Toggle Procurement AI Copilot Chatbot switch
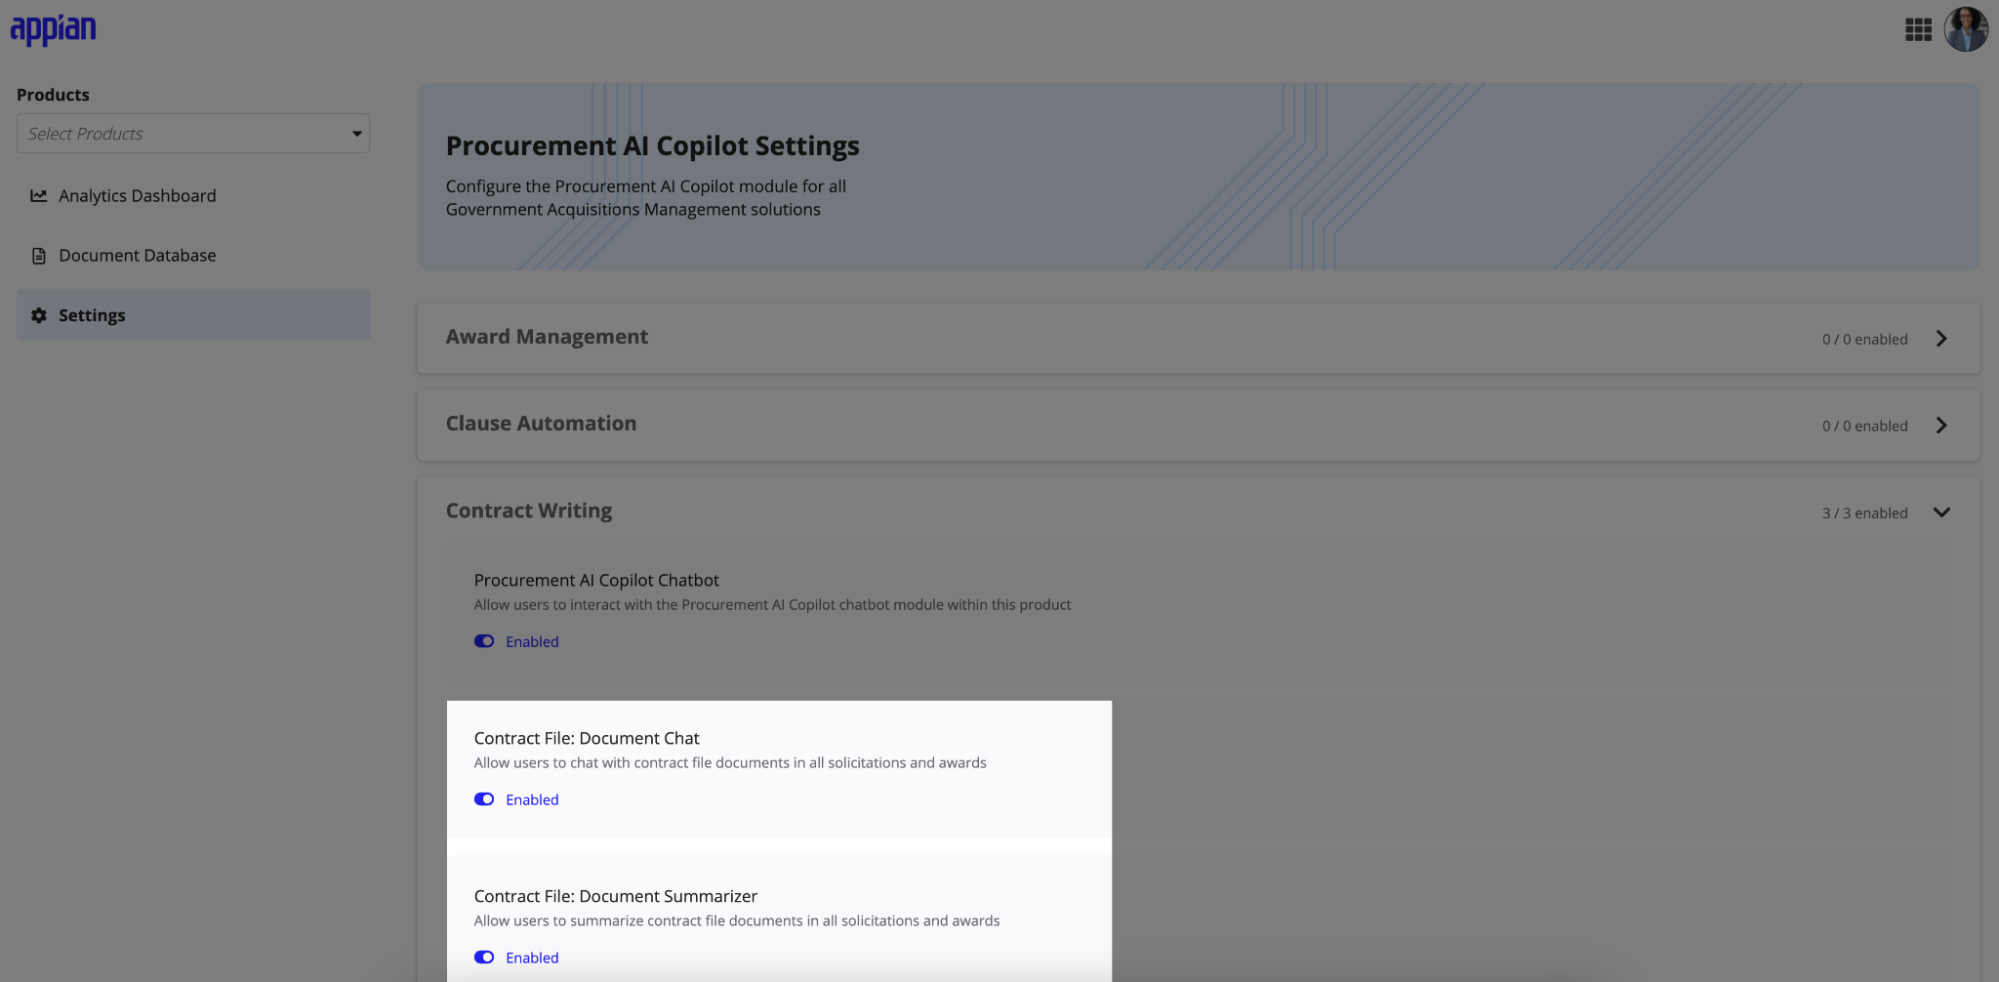 pos(484,641)
